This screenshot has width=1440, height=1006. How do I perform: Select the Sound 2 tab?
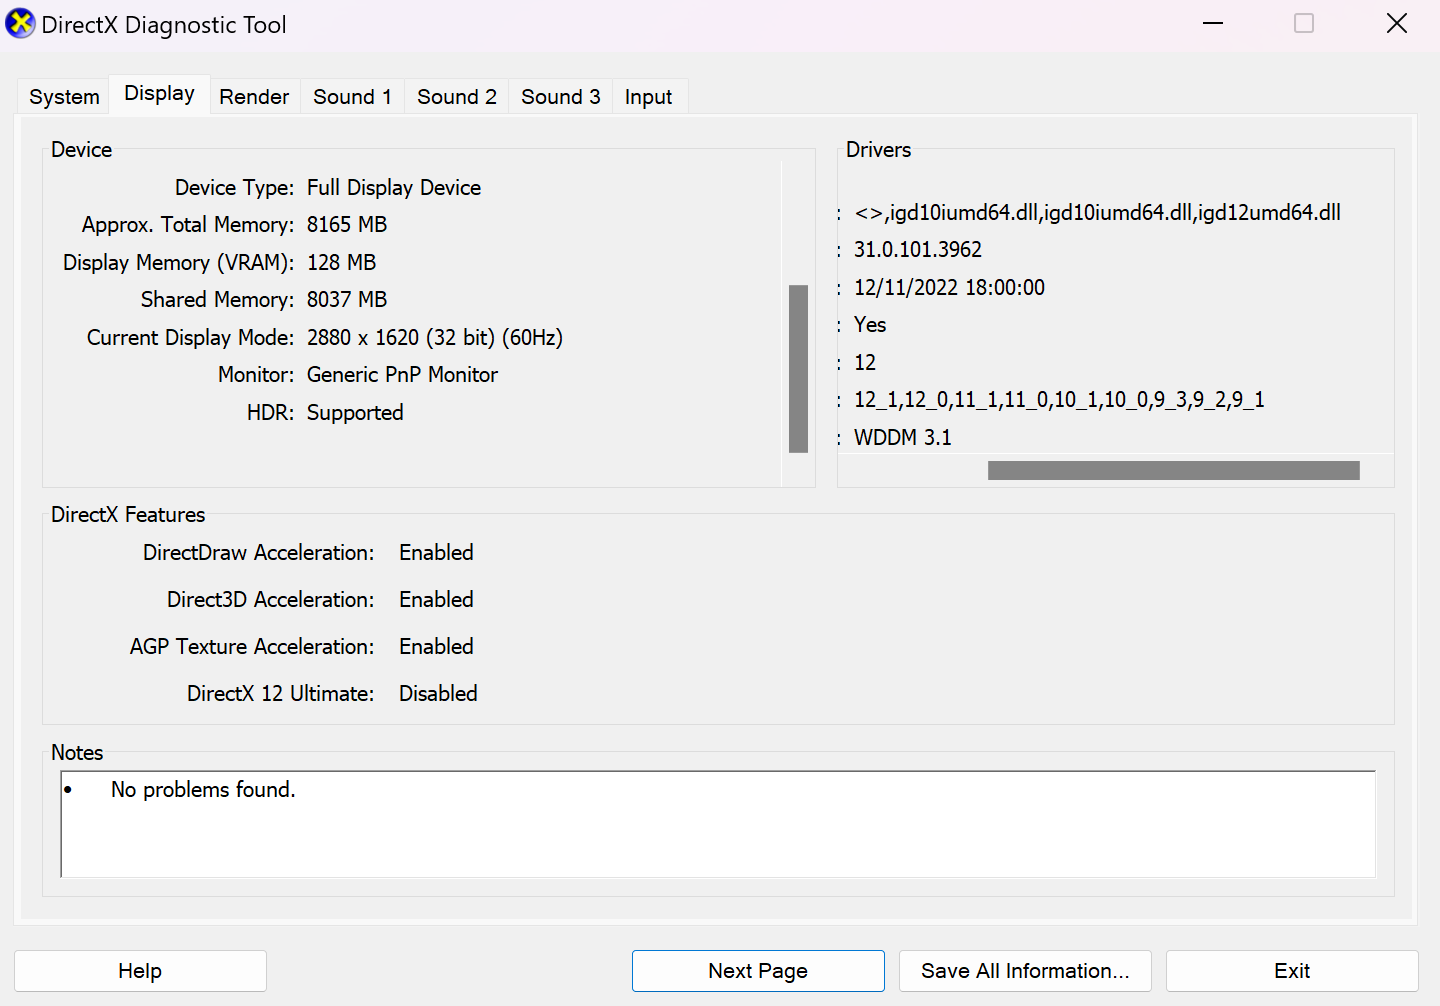[x=456, y=96]
